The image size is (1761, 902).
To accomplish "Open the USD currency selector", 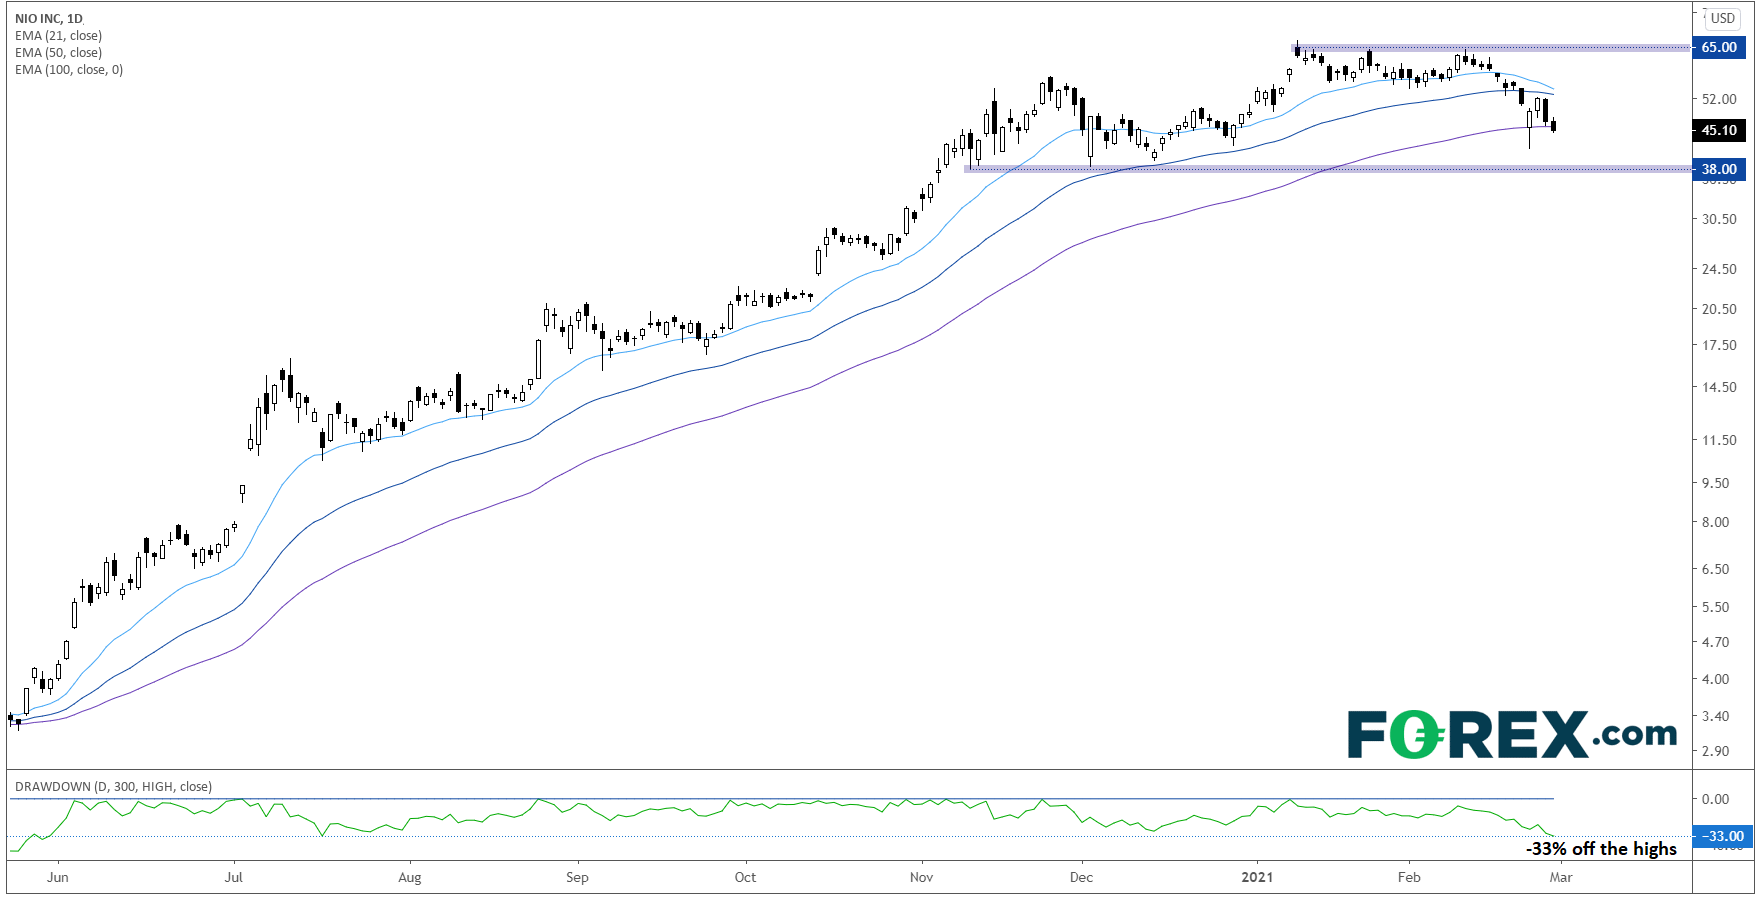I will coord(1722,18).
